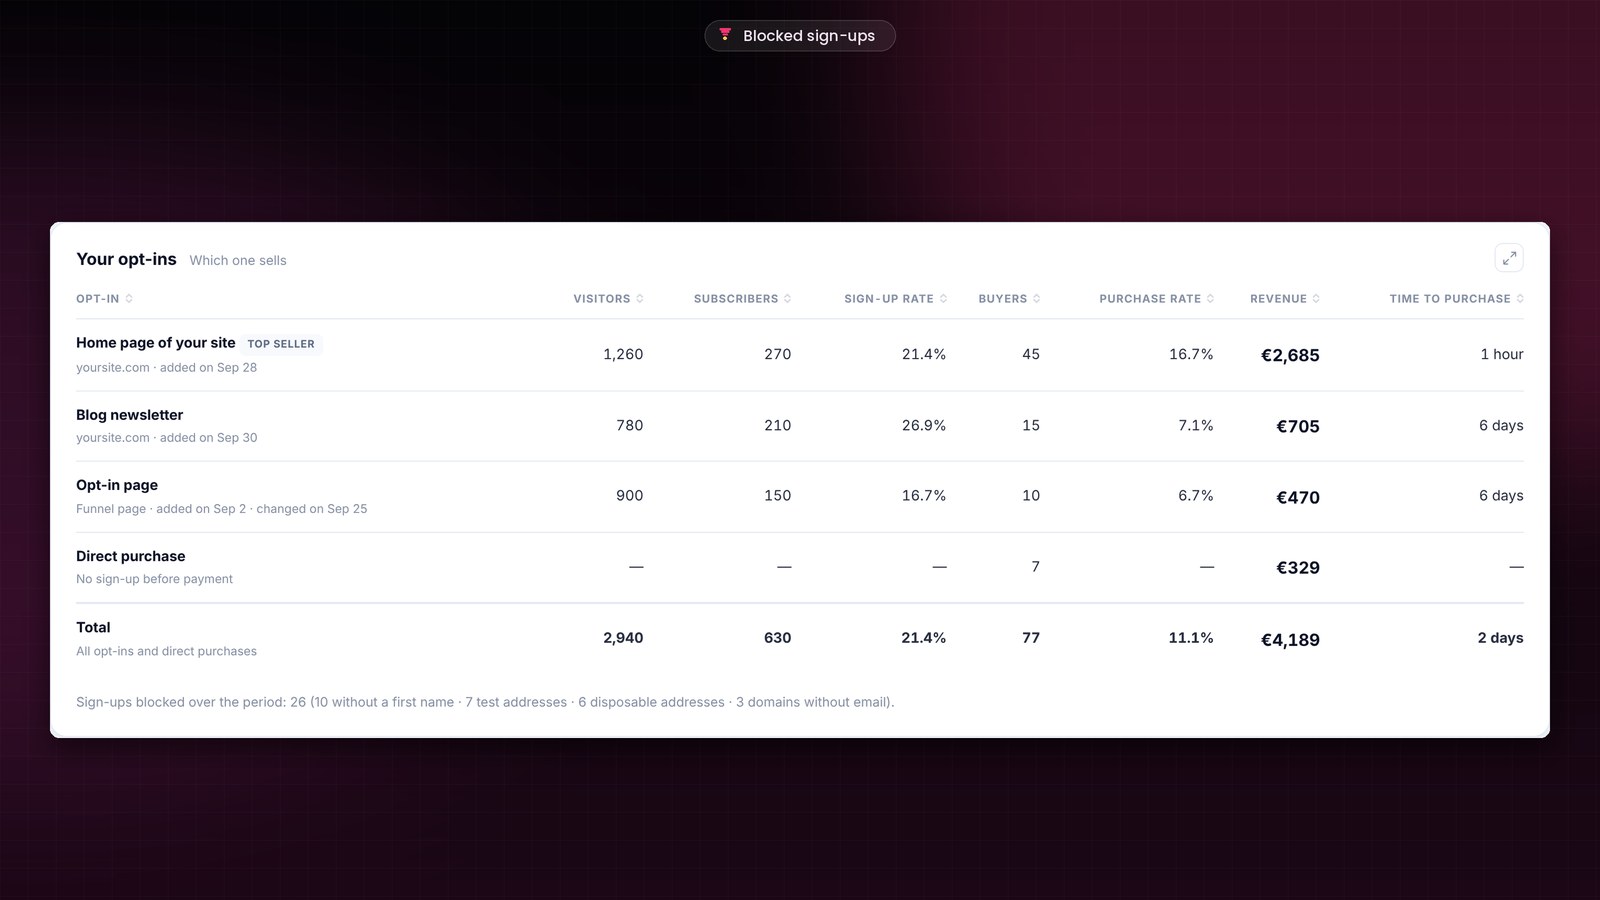Image resolution: width=1600 pixels, height=900 pixels.
Task: Click total buyers value 77
Action: pos(1031,638)
